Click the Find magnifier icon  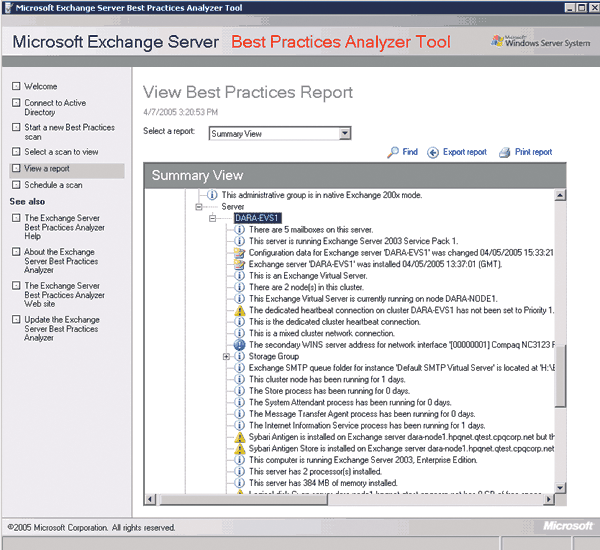click(x=392, y=153)
